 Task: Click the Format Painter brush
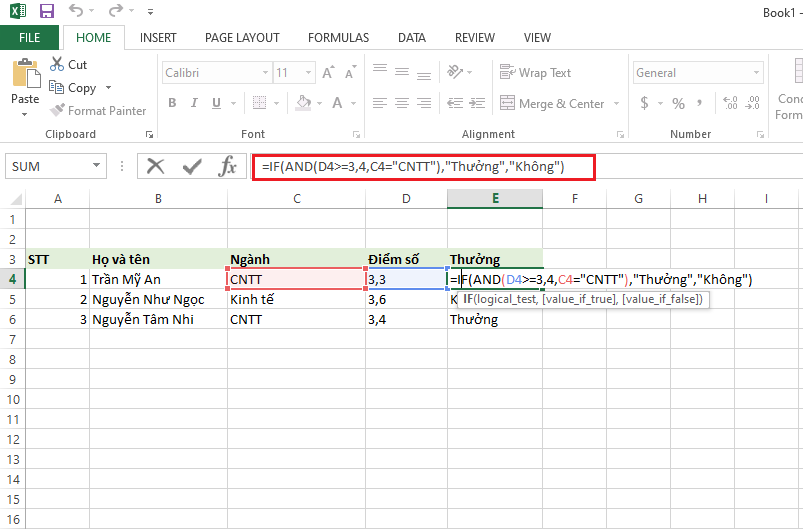(57, 110)
